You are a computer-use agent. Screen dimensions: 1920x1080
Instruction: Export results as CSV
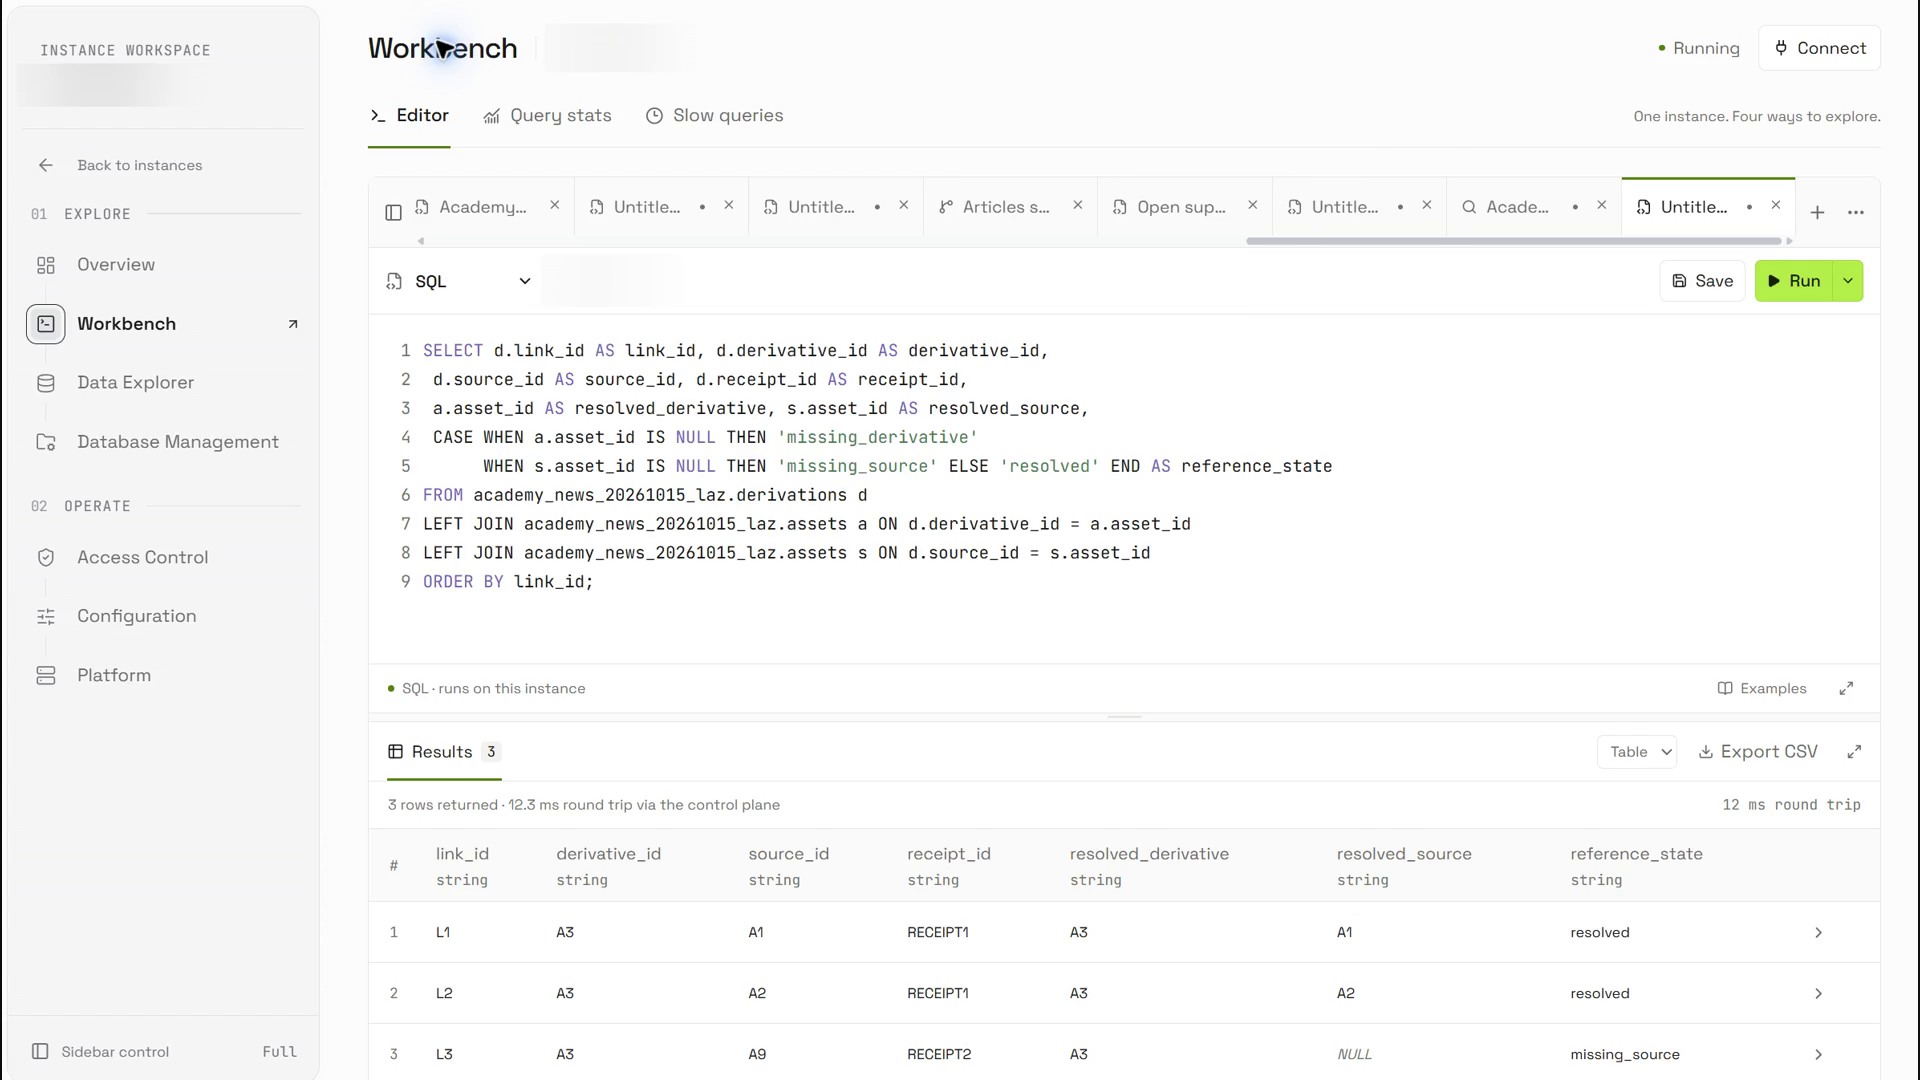1758,752
